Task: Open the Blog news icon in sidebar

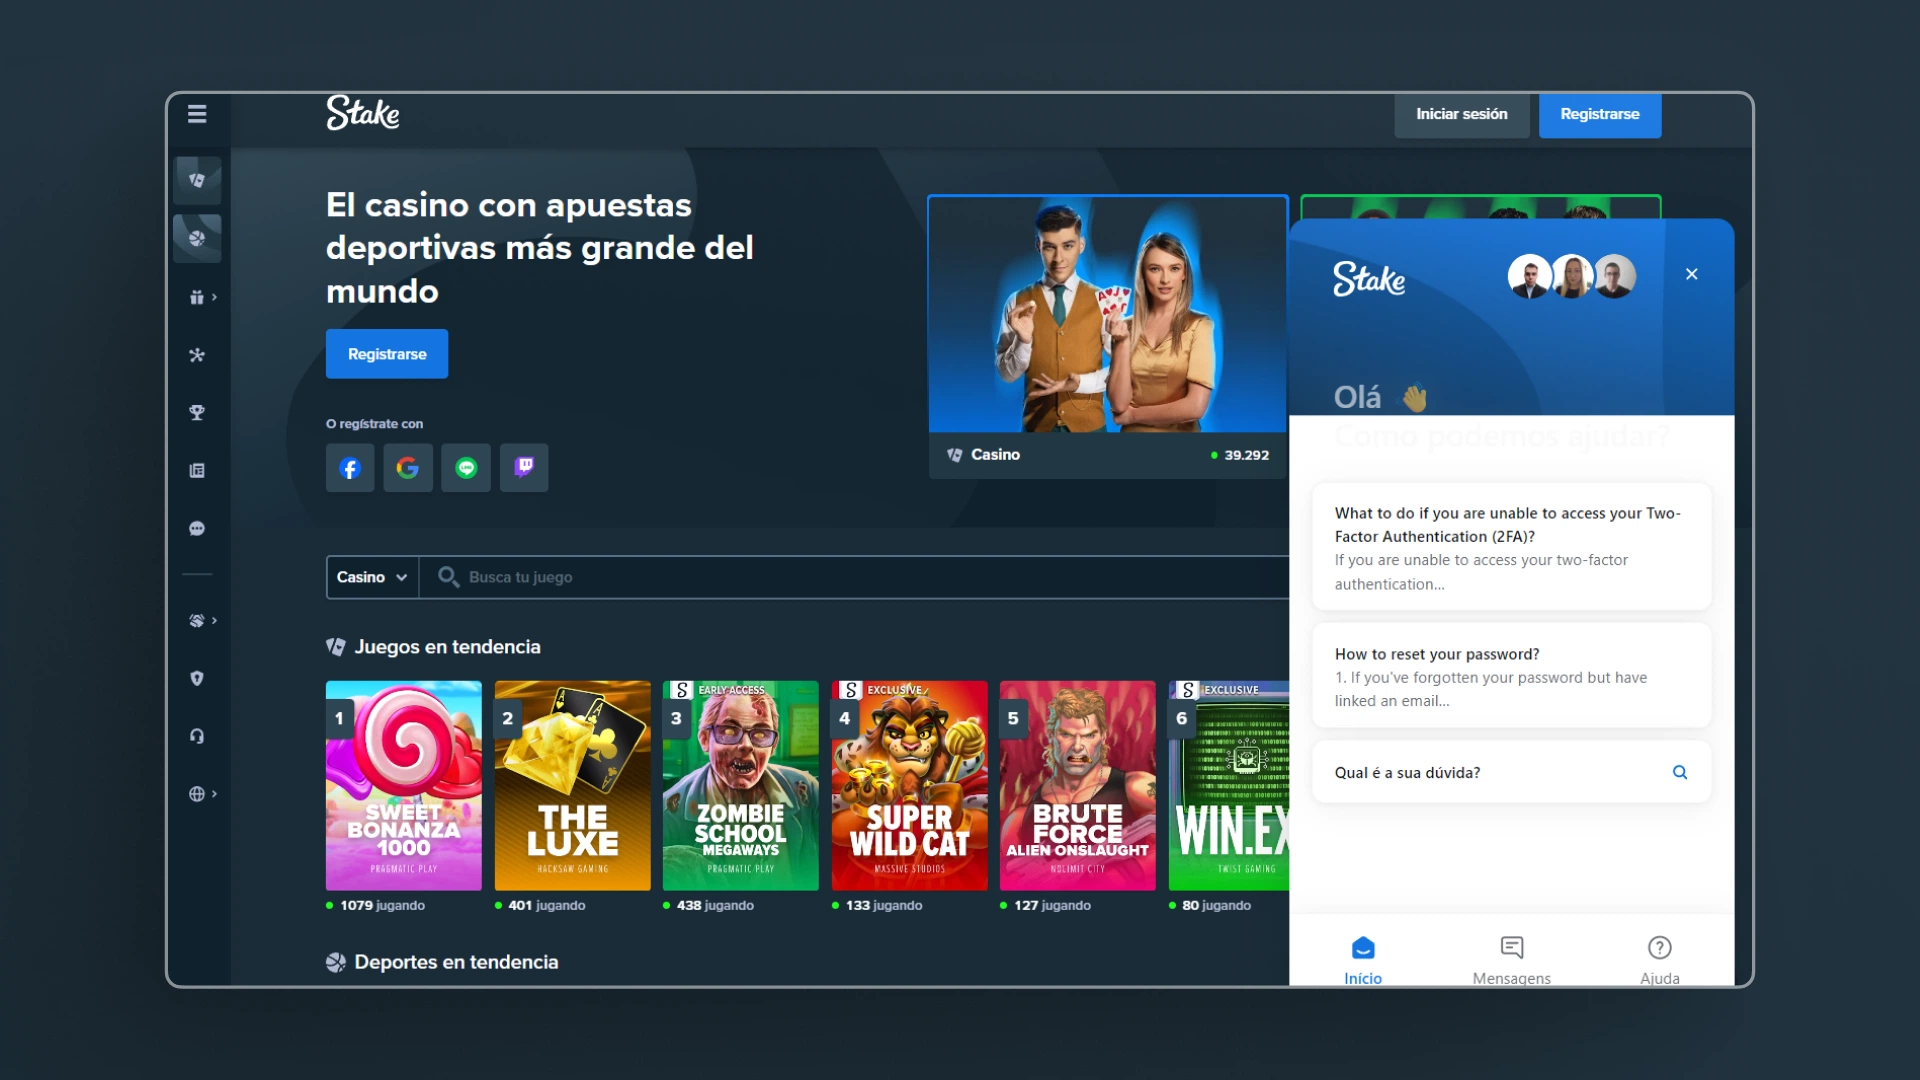Action: pos(197,471)
